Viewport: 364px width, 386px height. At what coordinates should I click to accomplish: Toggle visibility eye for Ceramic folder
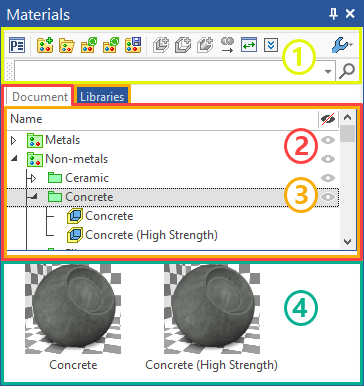click(328, 178)
